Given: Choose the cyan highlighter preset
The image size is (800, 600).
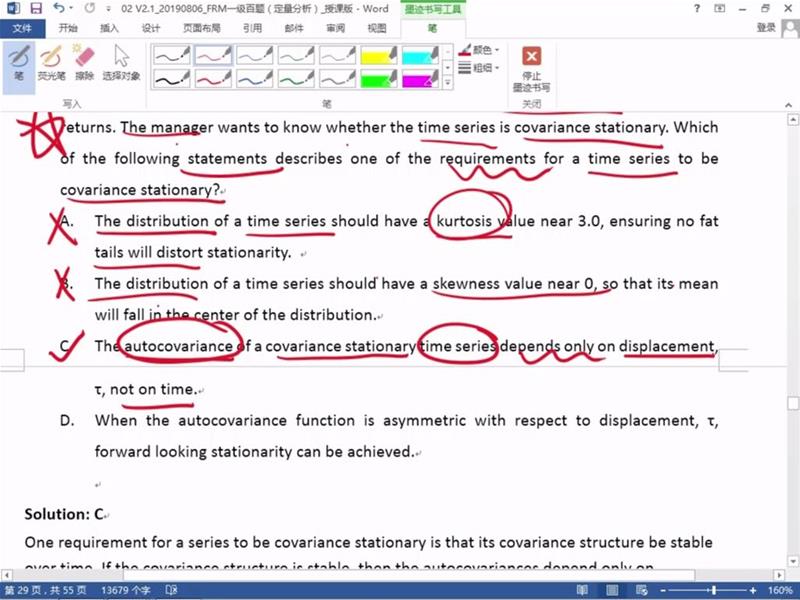Looking at the screenshot, I should [420, 55].
